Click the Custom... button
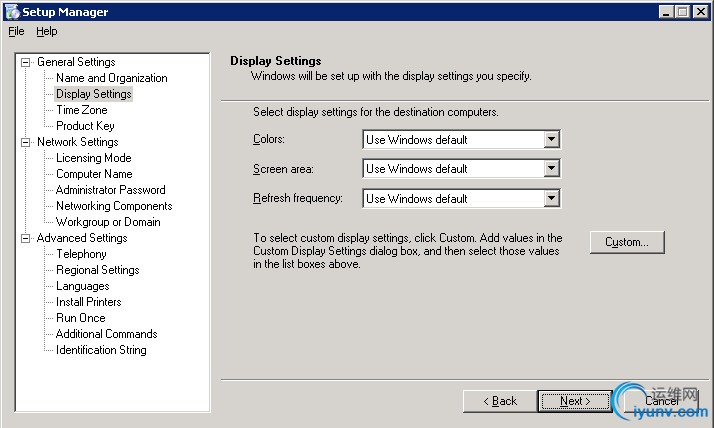This screenshot has width=714, height=428. pyautogui.click(x=627, y=242)
